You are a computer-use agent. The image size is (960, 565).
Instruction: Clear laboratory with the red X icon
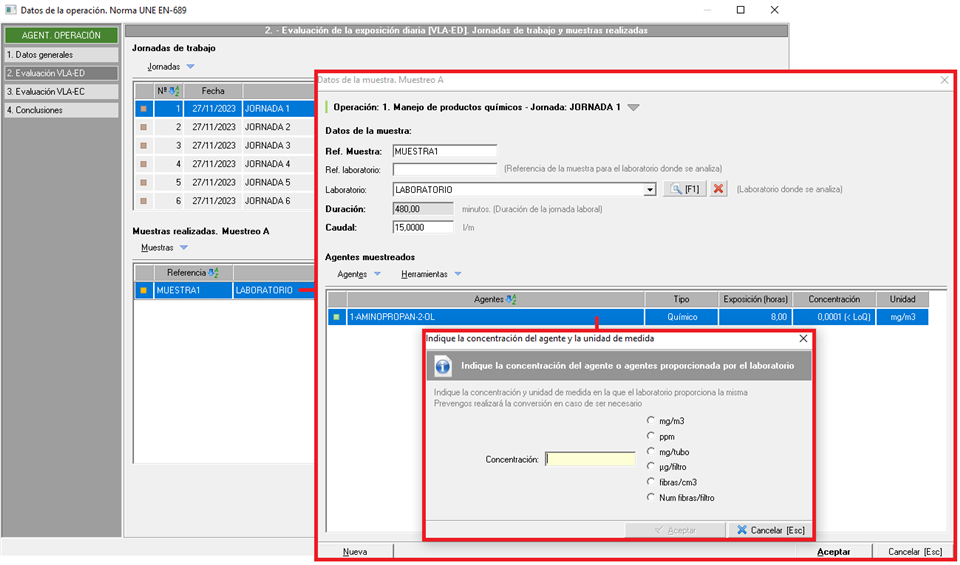[x=719, y=190]
